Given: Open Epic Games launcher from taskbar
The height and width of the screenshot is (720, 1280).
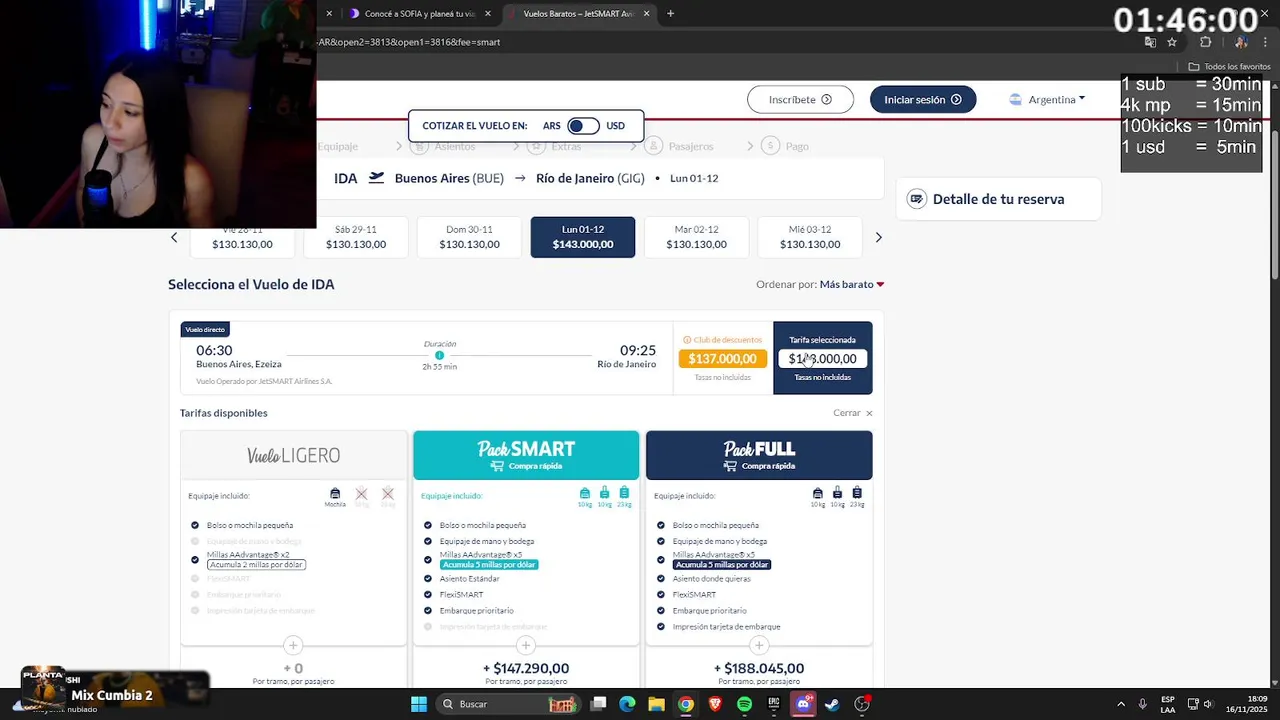Looking at the screenshot, I should pyautogui.click(x=773, y=704).
